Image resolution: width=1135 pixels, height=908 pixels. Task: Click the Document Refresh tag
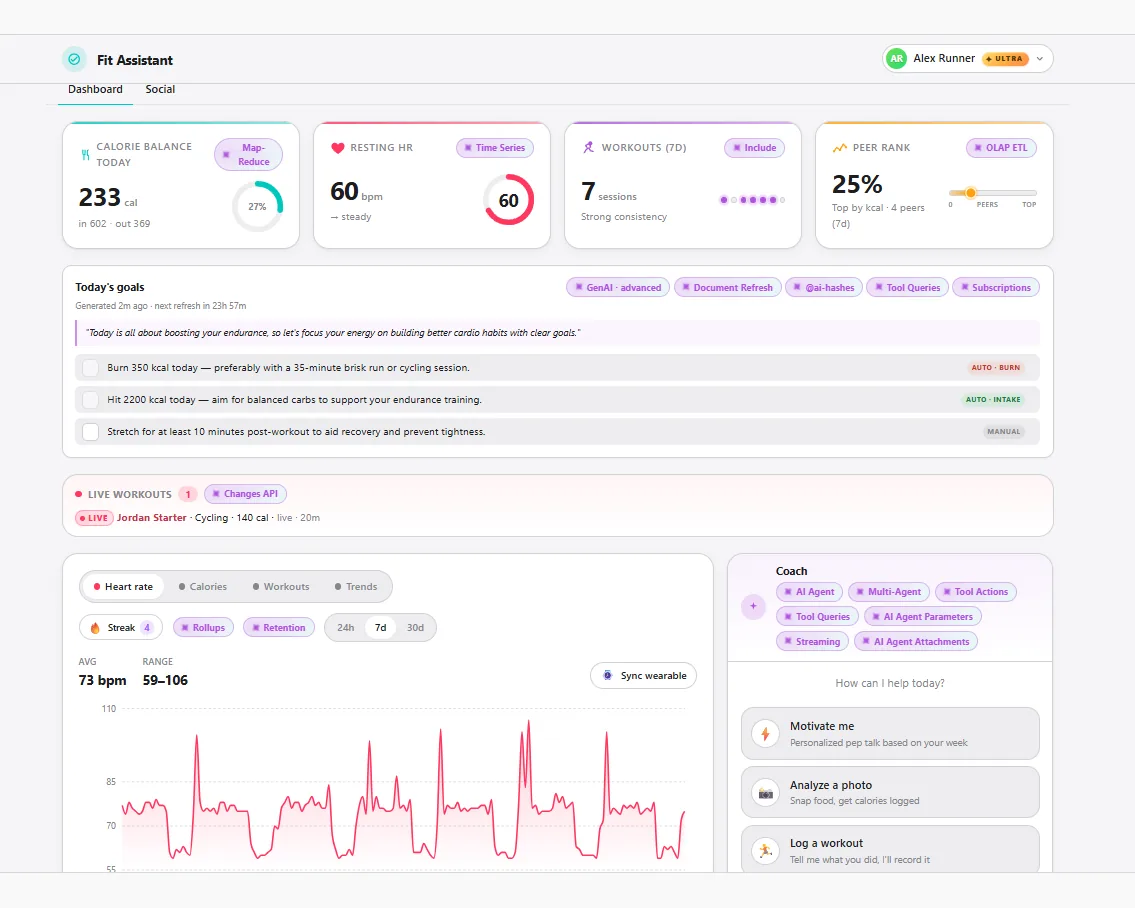727,287
